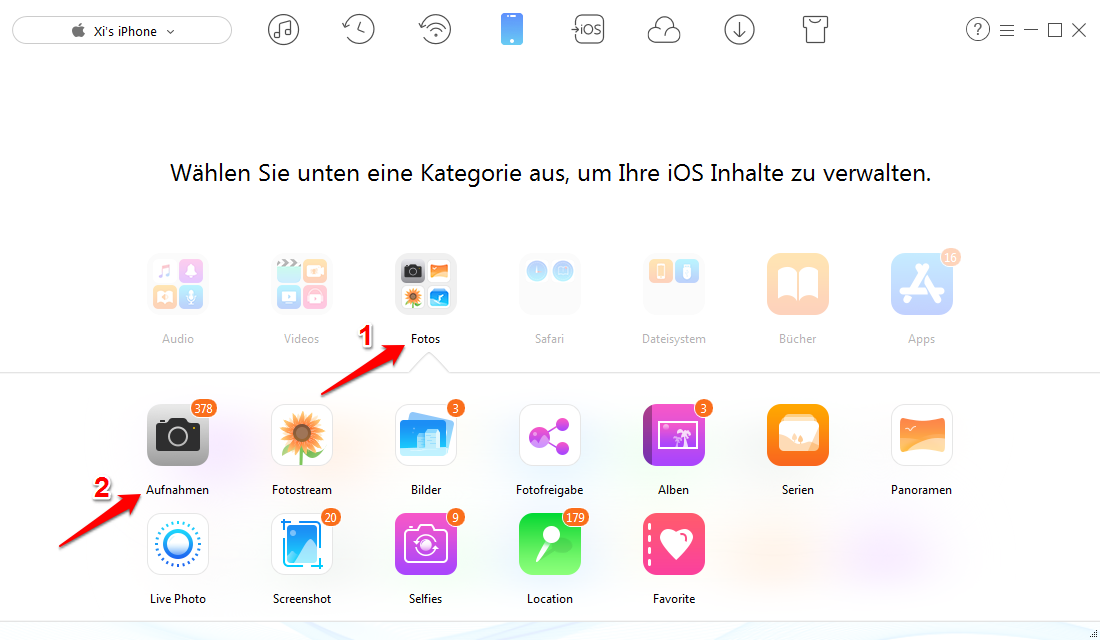Viewport: 1100px width, 640px height.
Task: Open the Bilder photo library icon
Action: (x=426, y=435)
